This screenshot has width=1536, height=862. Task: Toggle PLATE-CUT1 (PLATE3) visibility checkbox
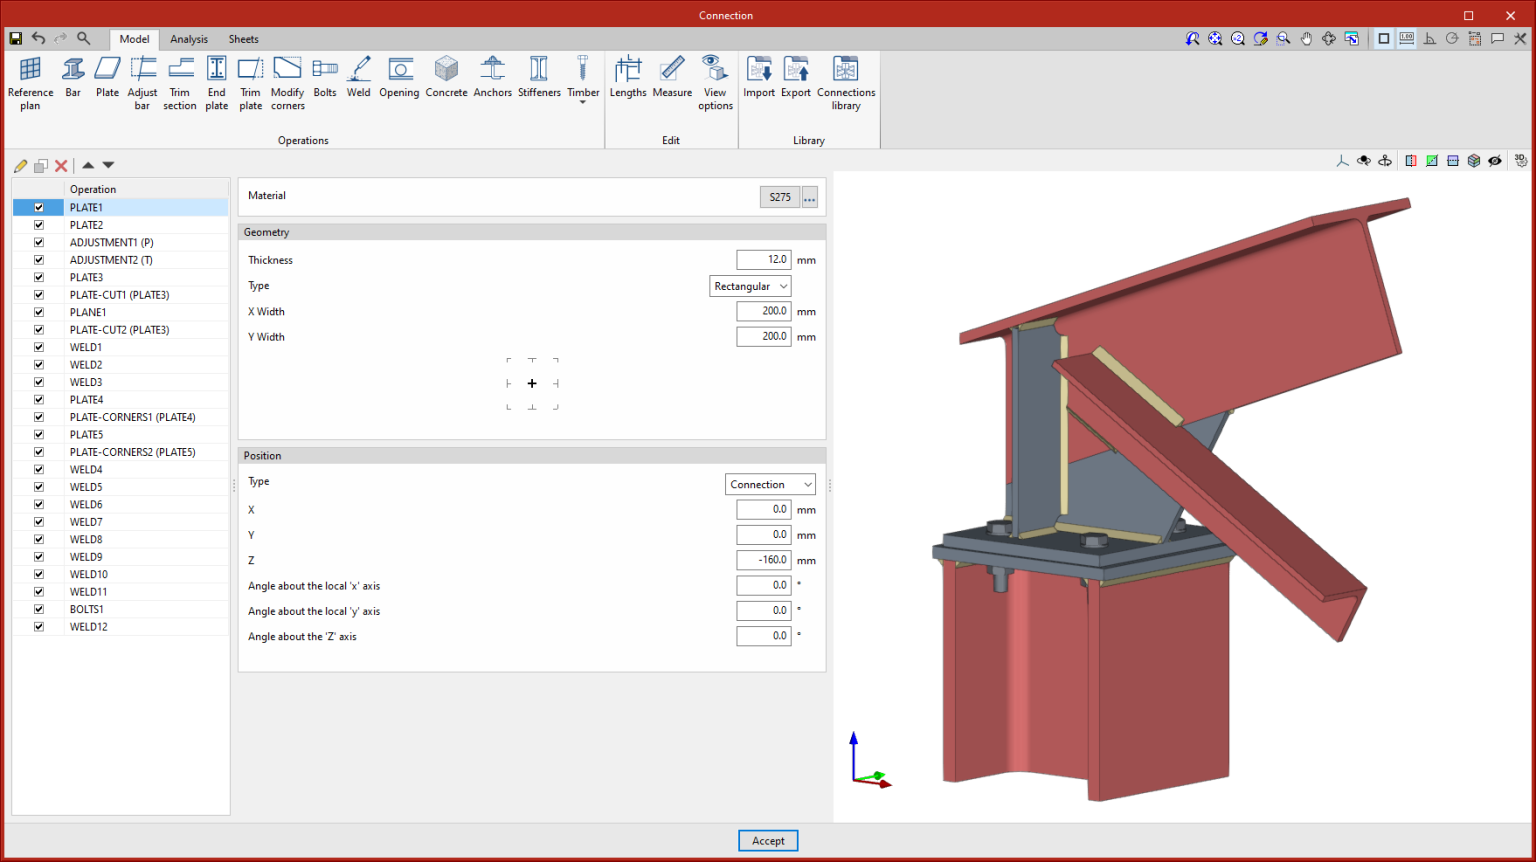pyautogui.click(x=38, y=294)
